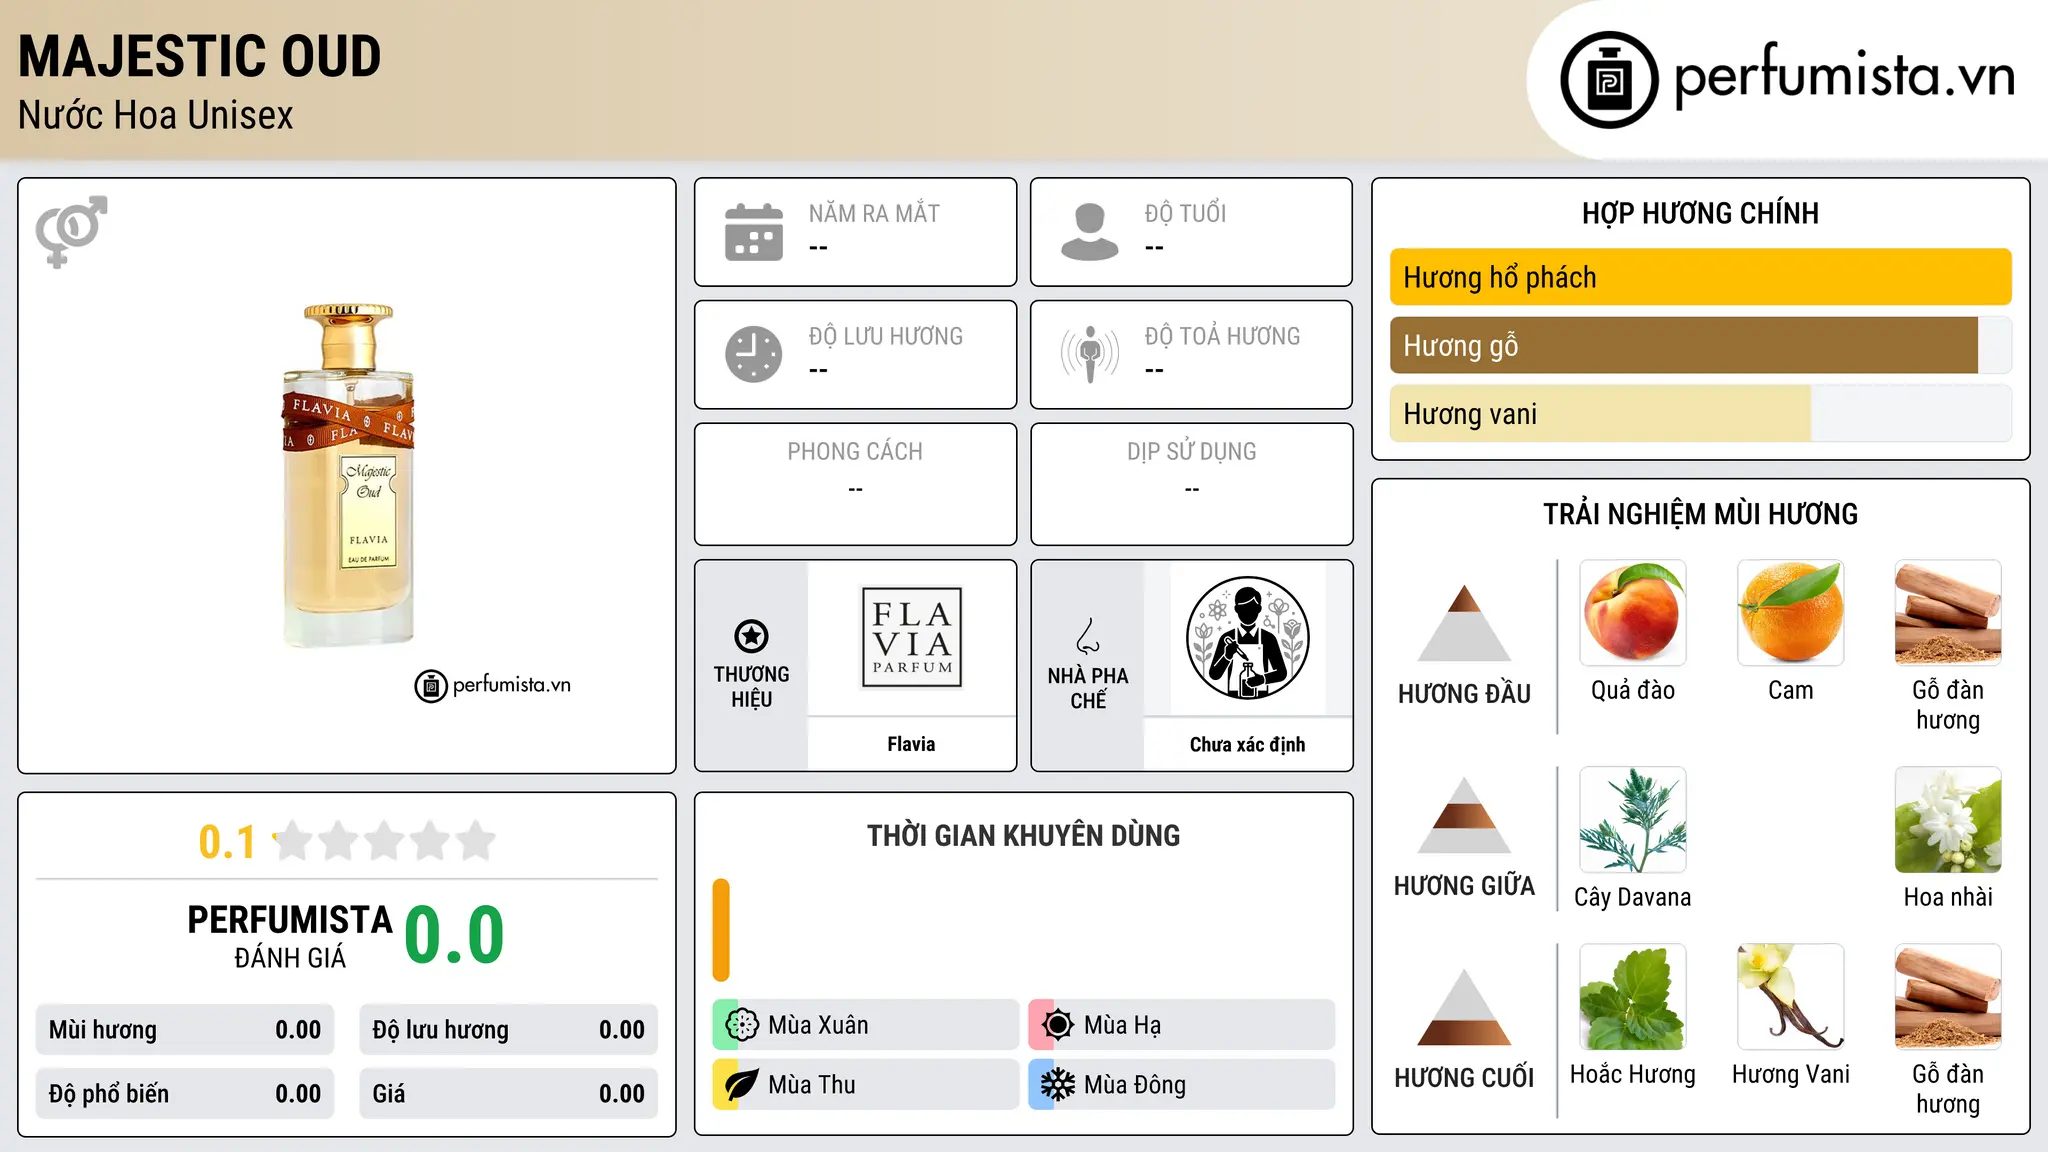
Task: Click the Hoa nhài jasmine thumbnail
Action: 1948,820
